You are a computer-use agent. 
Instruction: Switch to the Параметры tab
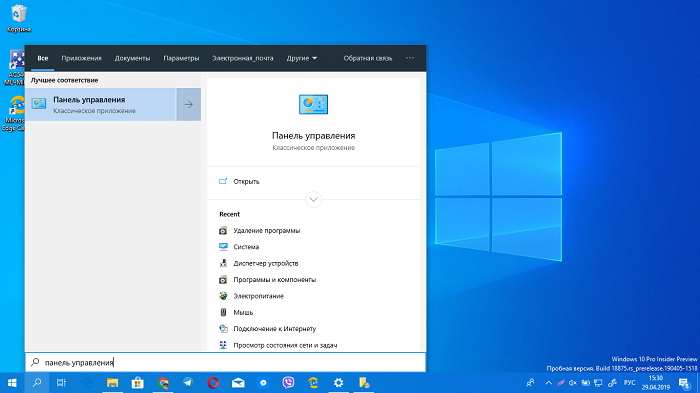[x=181, y=58]
